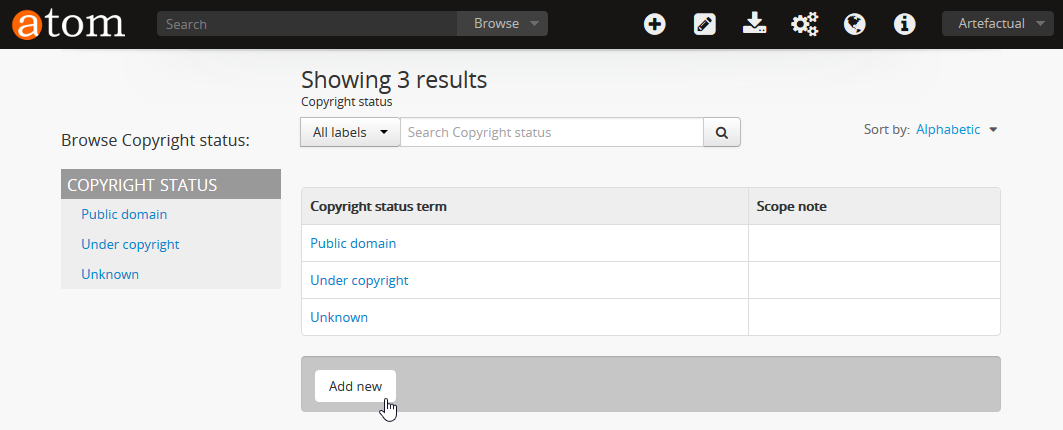This screenshot has width=1063, height=430.
Task: Open the Quick links info icon
Action: point(904,24)
